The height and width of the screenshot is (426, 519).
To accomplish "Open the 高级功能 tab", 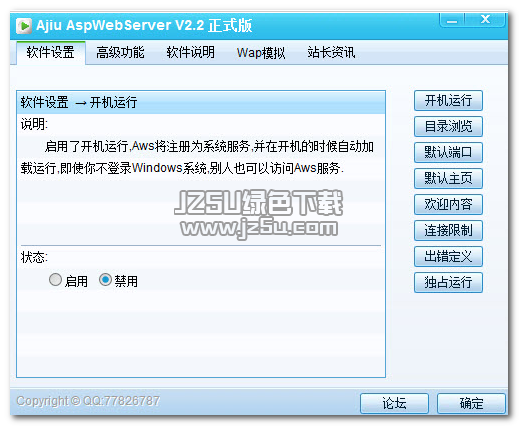I will (x=120, y=53).
